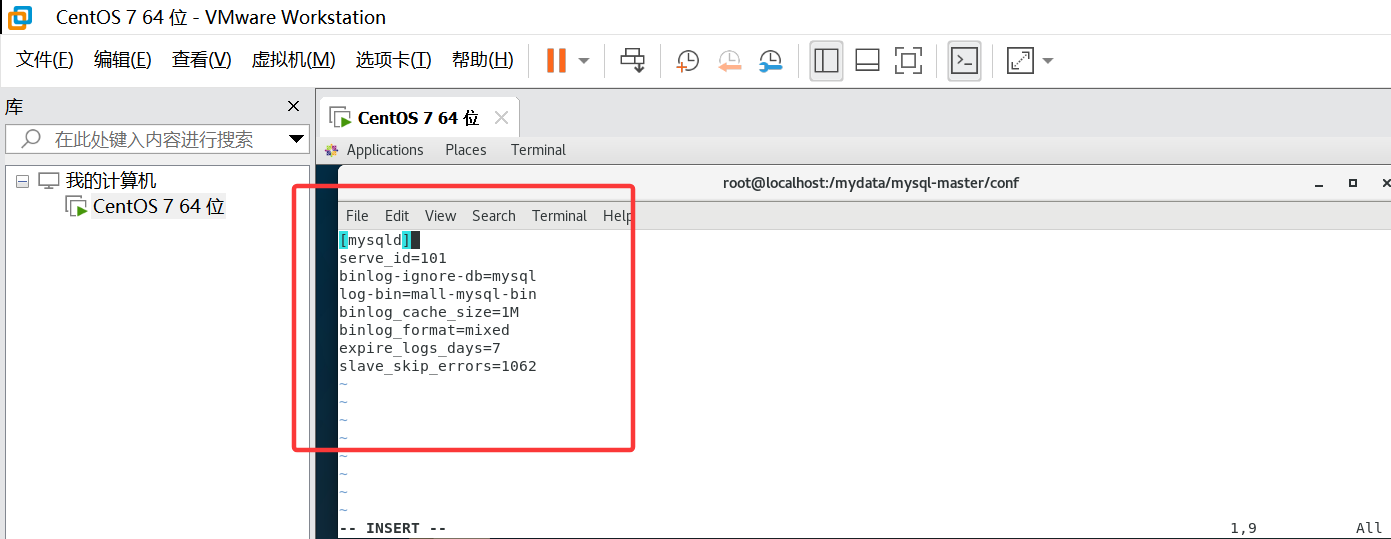Pause the virtual machine with the orange button
This screenshot has height=539, width=1391.
click(556, 60)
